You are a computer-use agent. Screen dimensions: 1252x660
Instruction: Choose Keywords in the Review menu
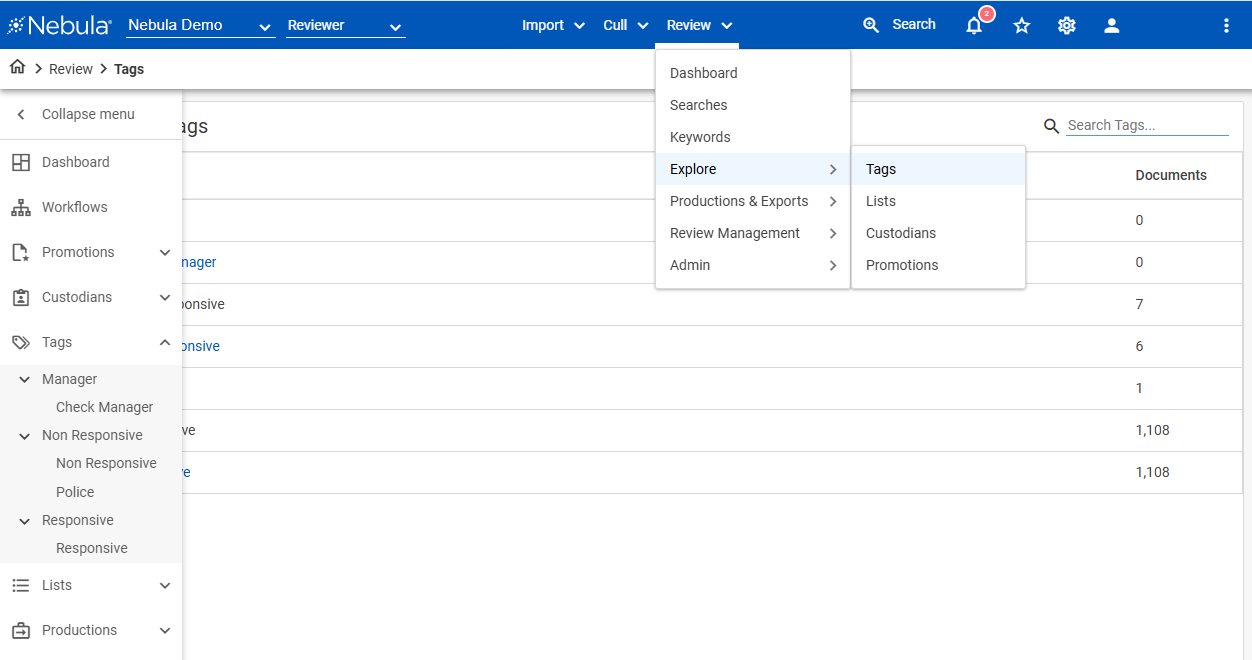tap(700, 137)
